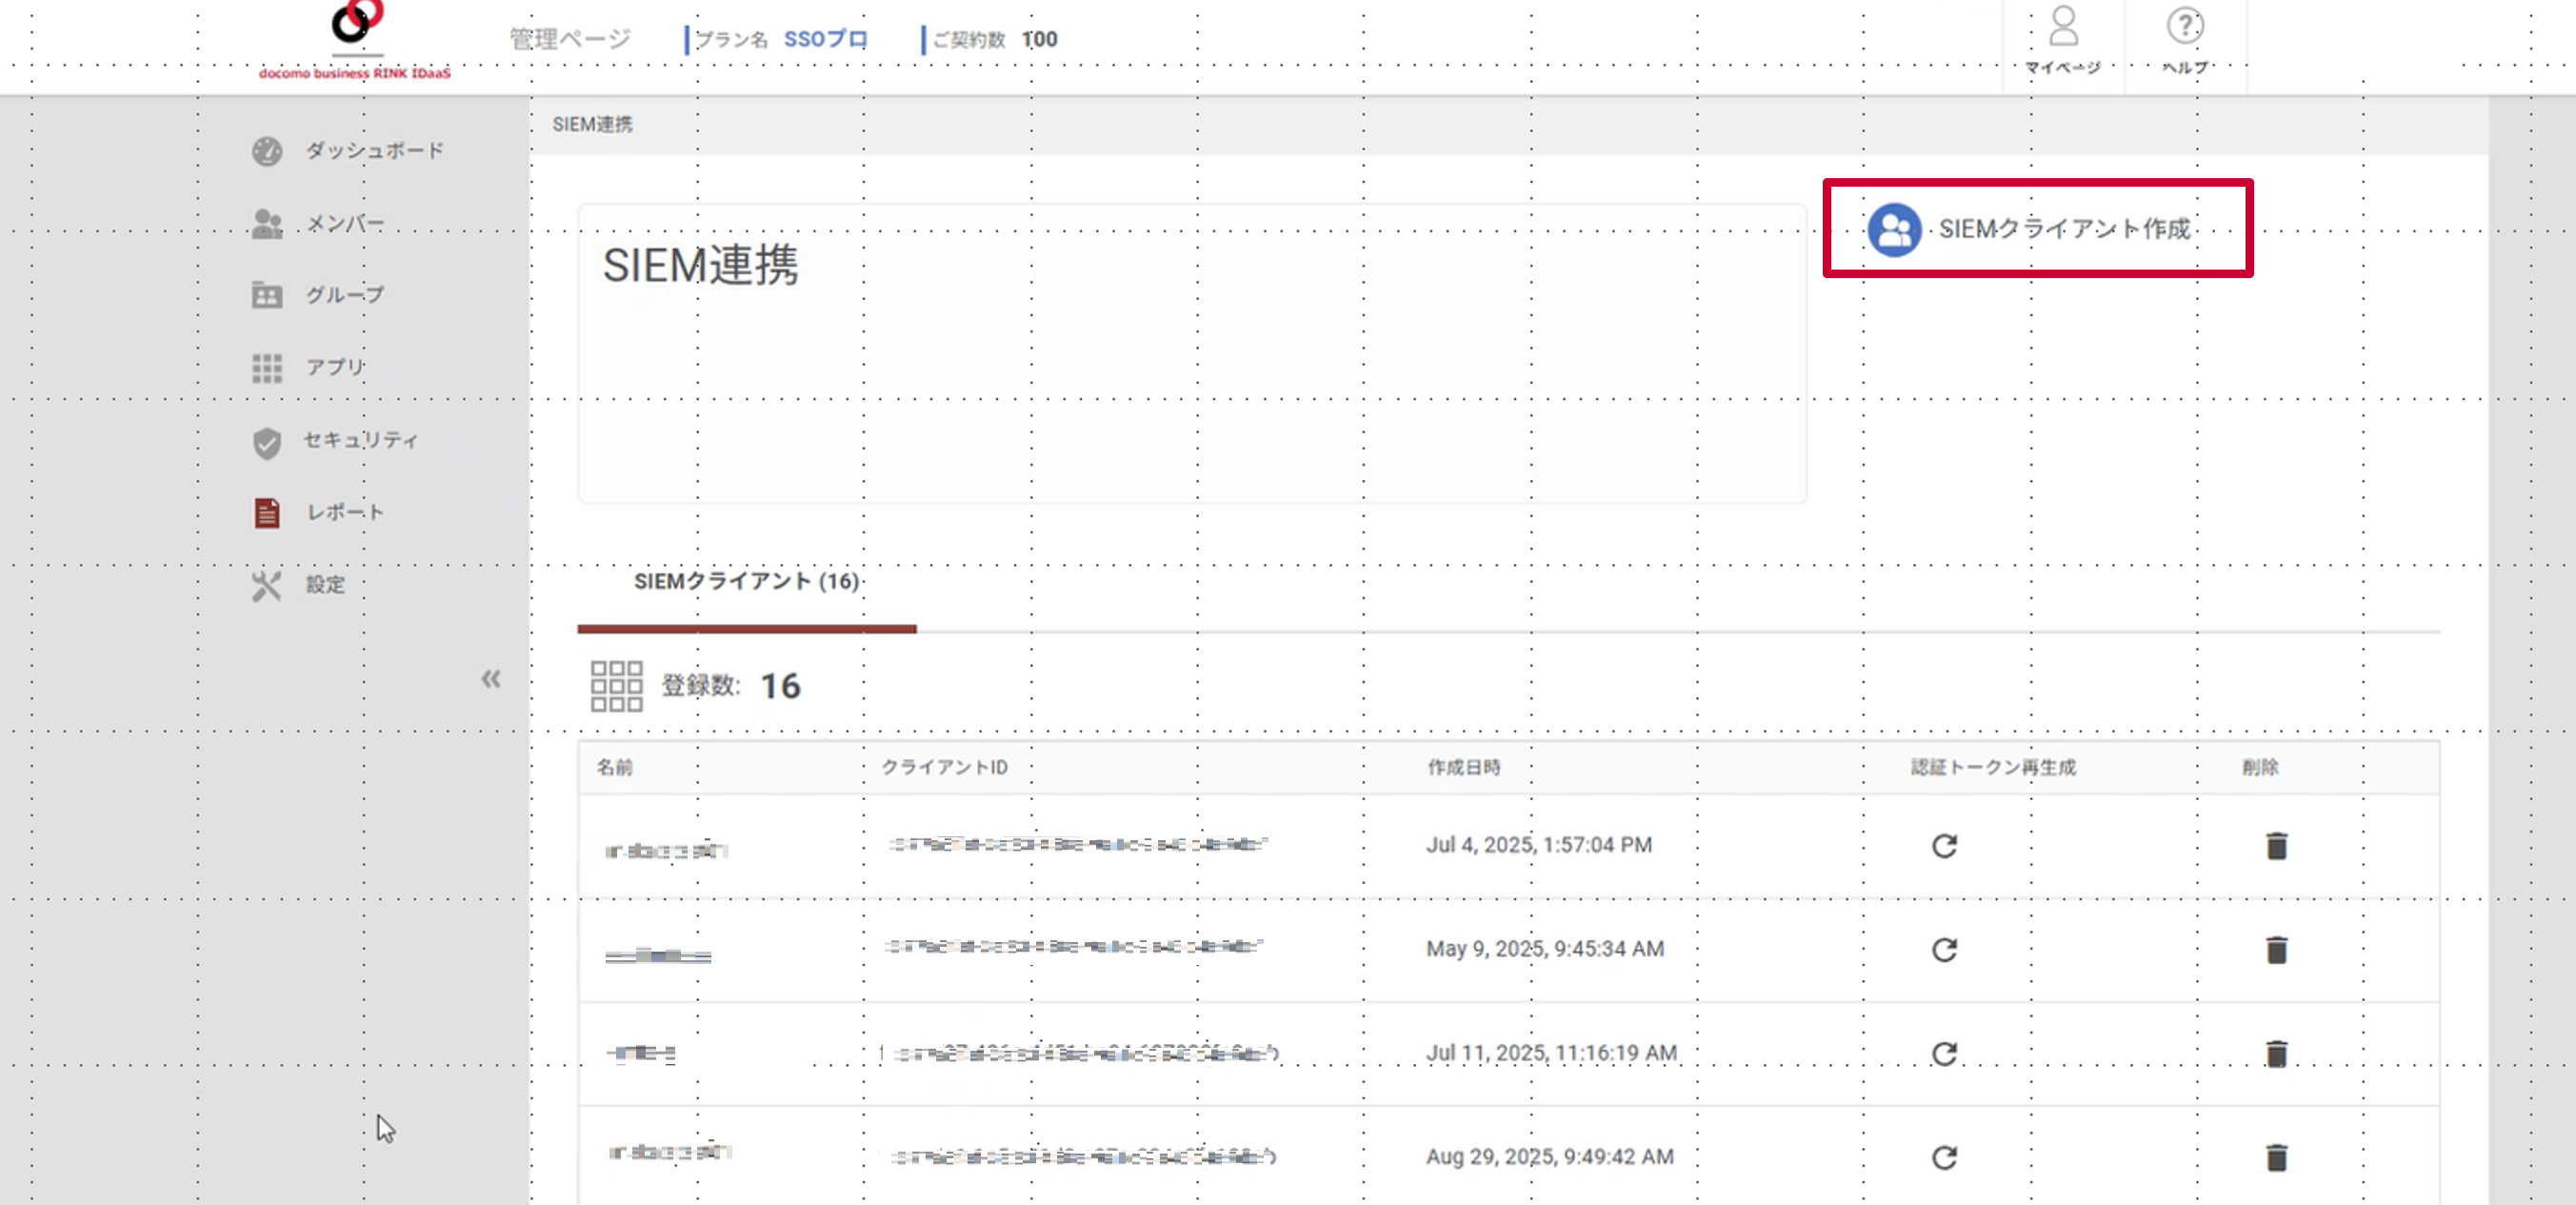Select the メンバー icon in the sidebar

(x=265, y=222)
